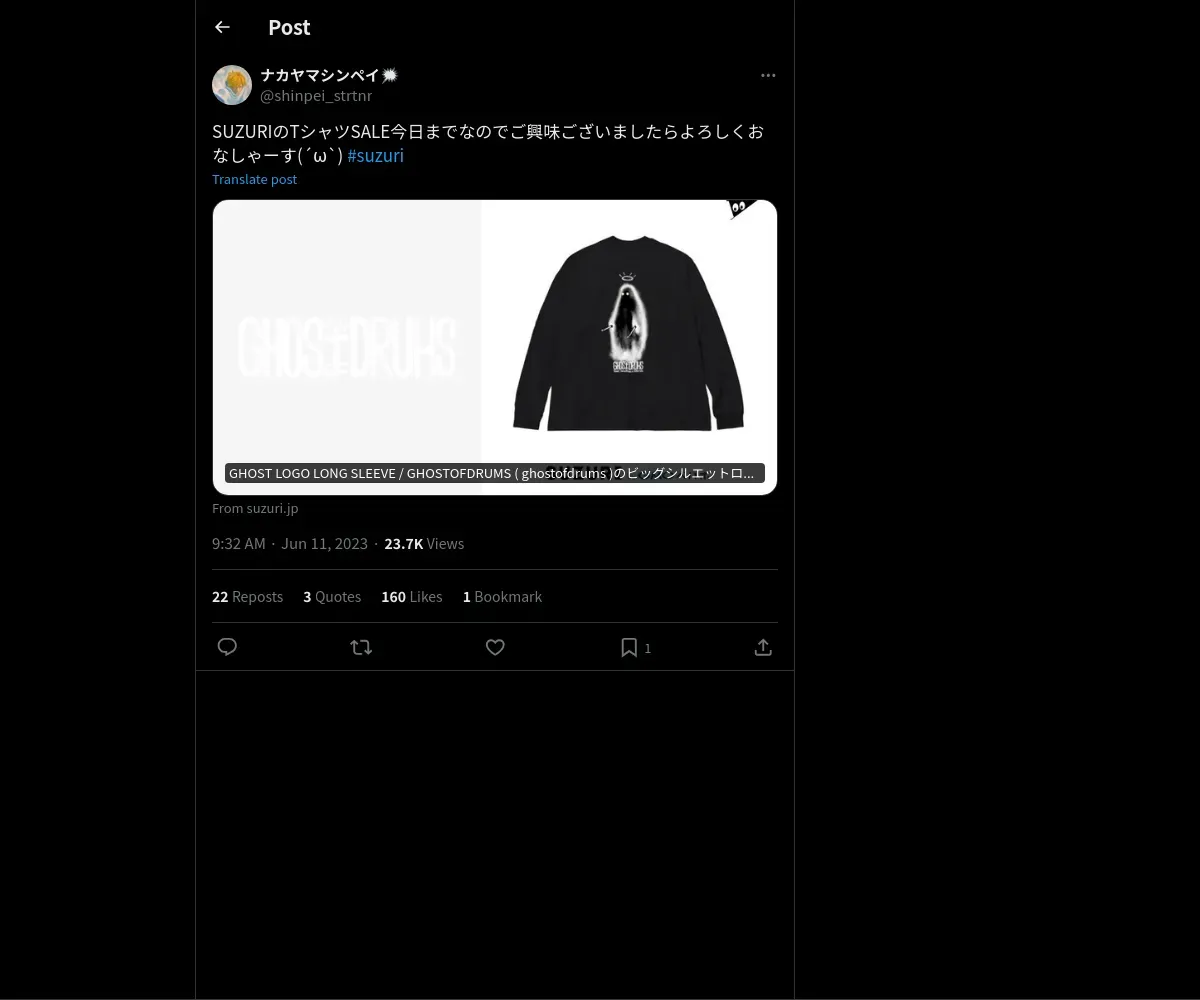View the 160 Likes list
Screen dimensions: 1200x1000
tap(411, 596)
